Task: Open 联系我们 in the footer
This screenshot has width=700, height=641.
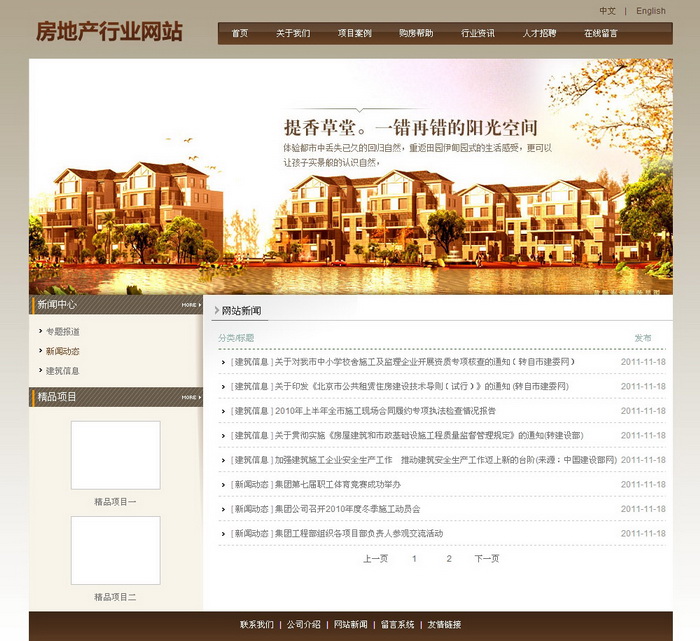Action: (257, 625)
